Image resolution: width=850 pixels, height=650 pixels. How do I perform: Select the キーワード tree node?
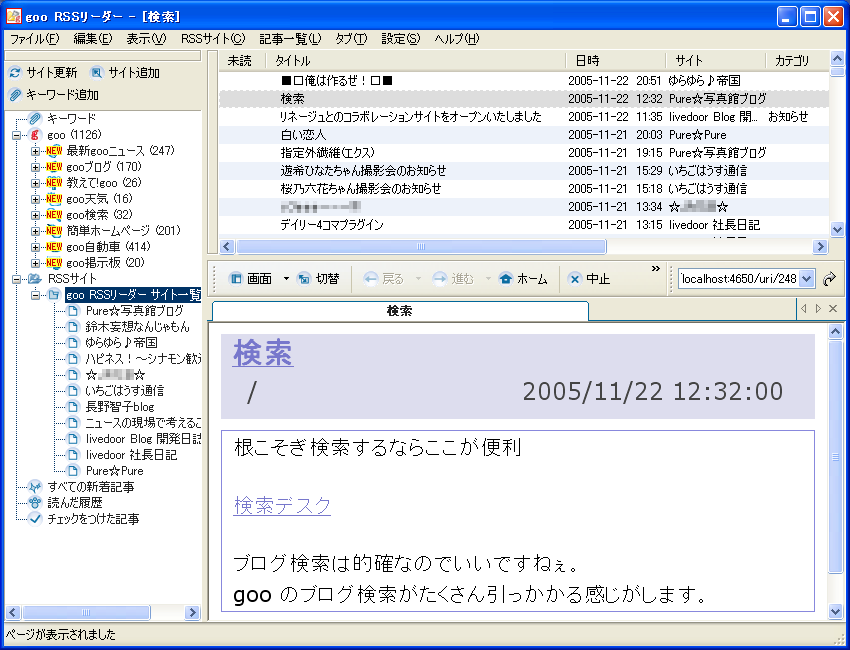coord(71,118)
